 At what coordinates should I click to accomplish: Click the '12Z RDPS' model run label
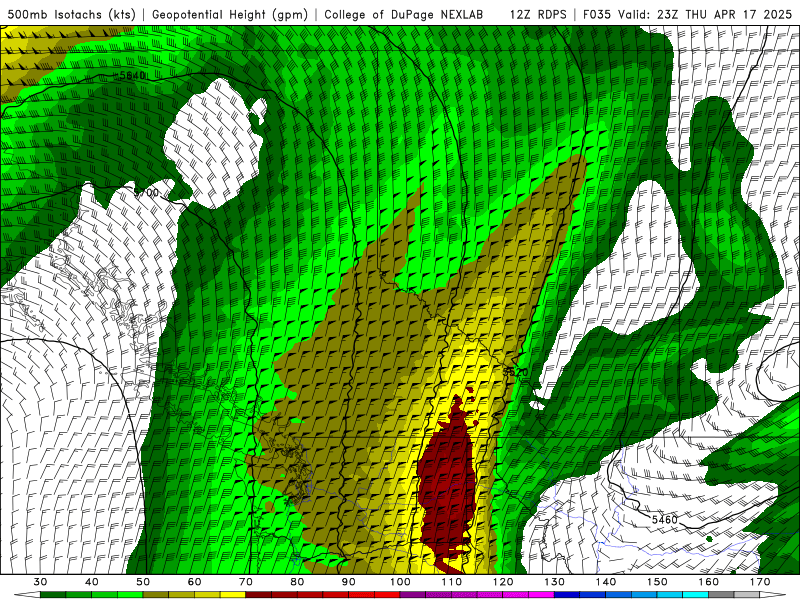click(538, 14)
